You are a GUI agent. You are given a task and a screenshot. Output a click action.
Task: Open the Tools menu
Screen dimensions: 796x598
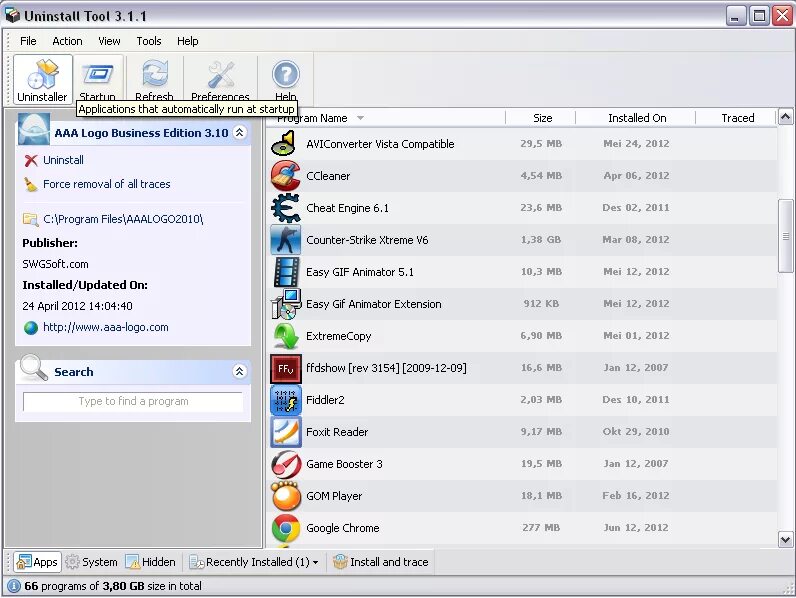(x=149, y=41)
